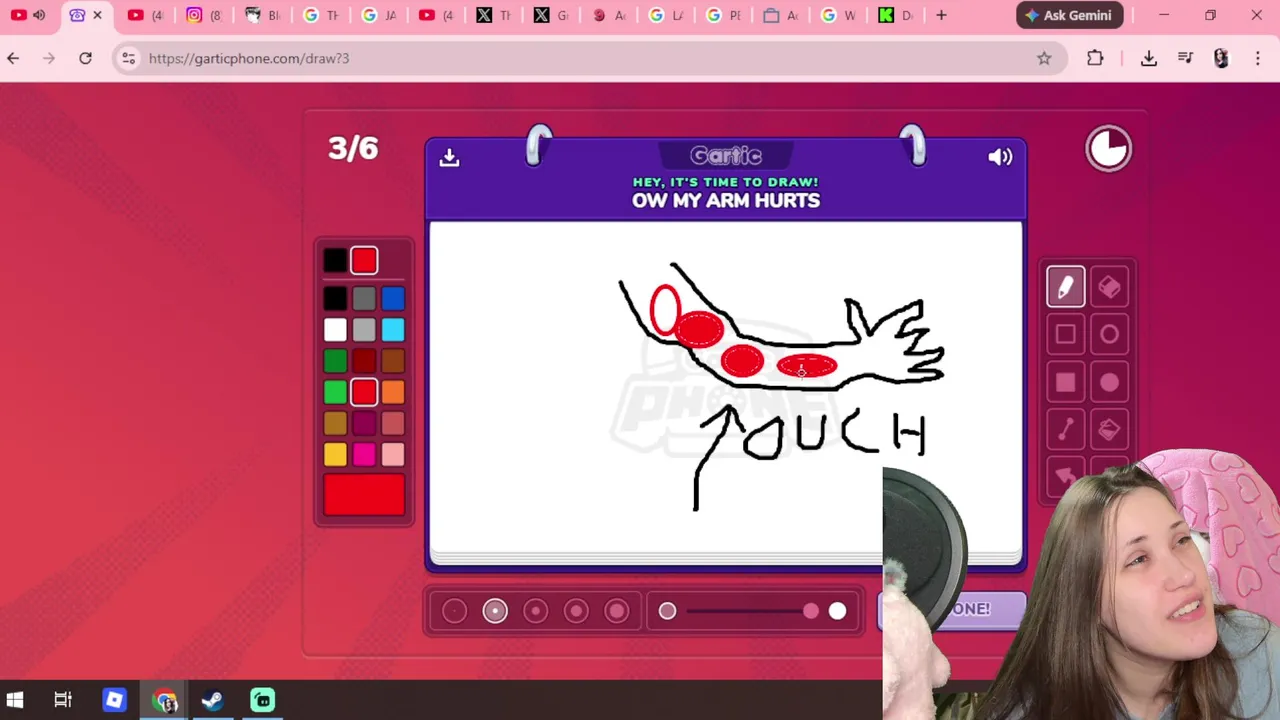Bookmark this page with the star icon
This screenshot has width=1280, height=720.
click(x=1044, y=58)
